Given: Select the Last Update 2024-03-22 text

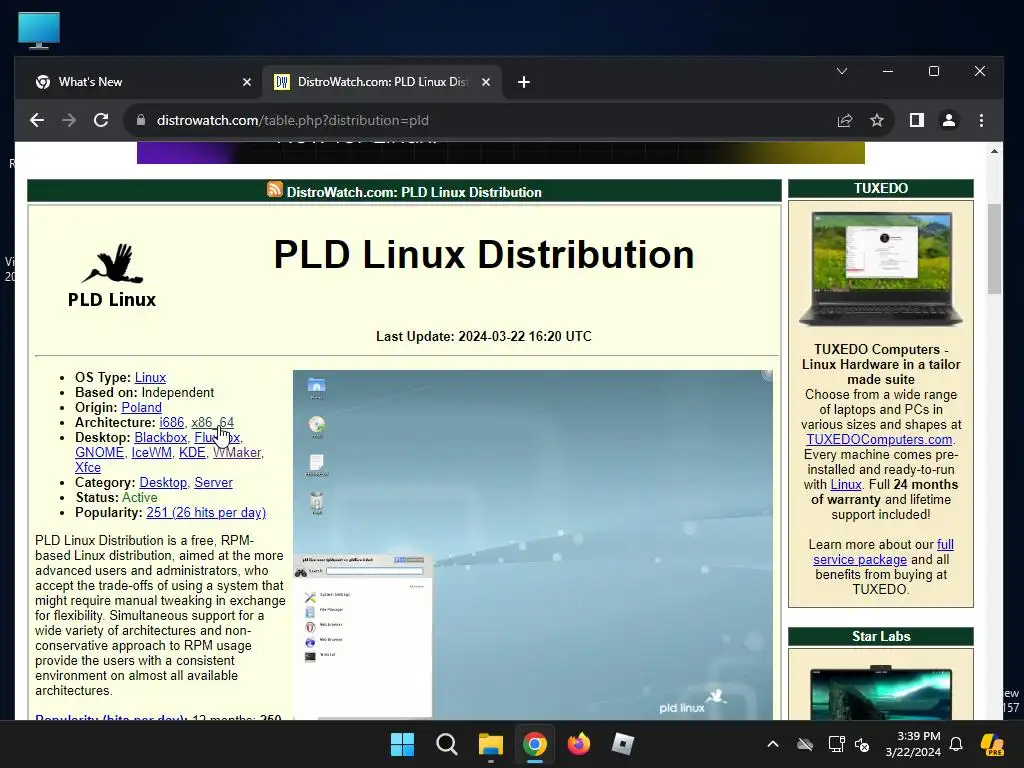Looking at the screenshot, I should (484, 336).
